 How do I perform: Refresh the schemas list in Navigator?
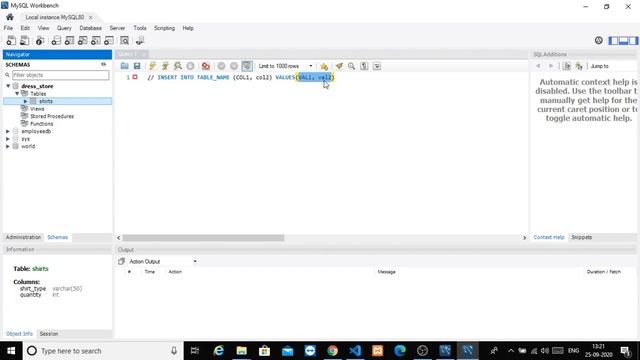tap(104, 64)
